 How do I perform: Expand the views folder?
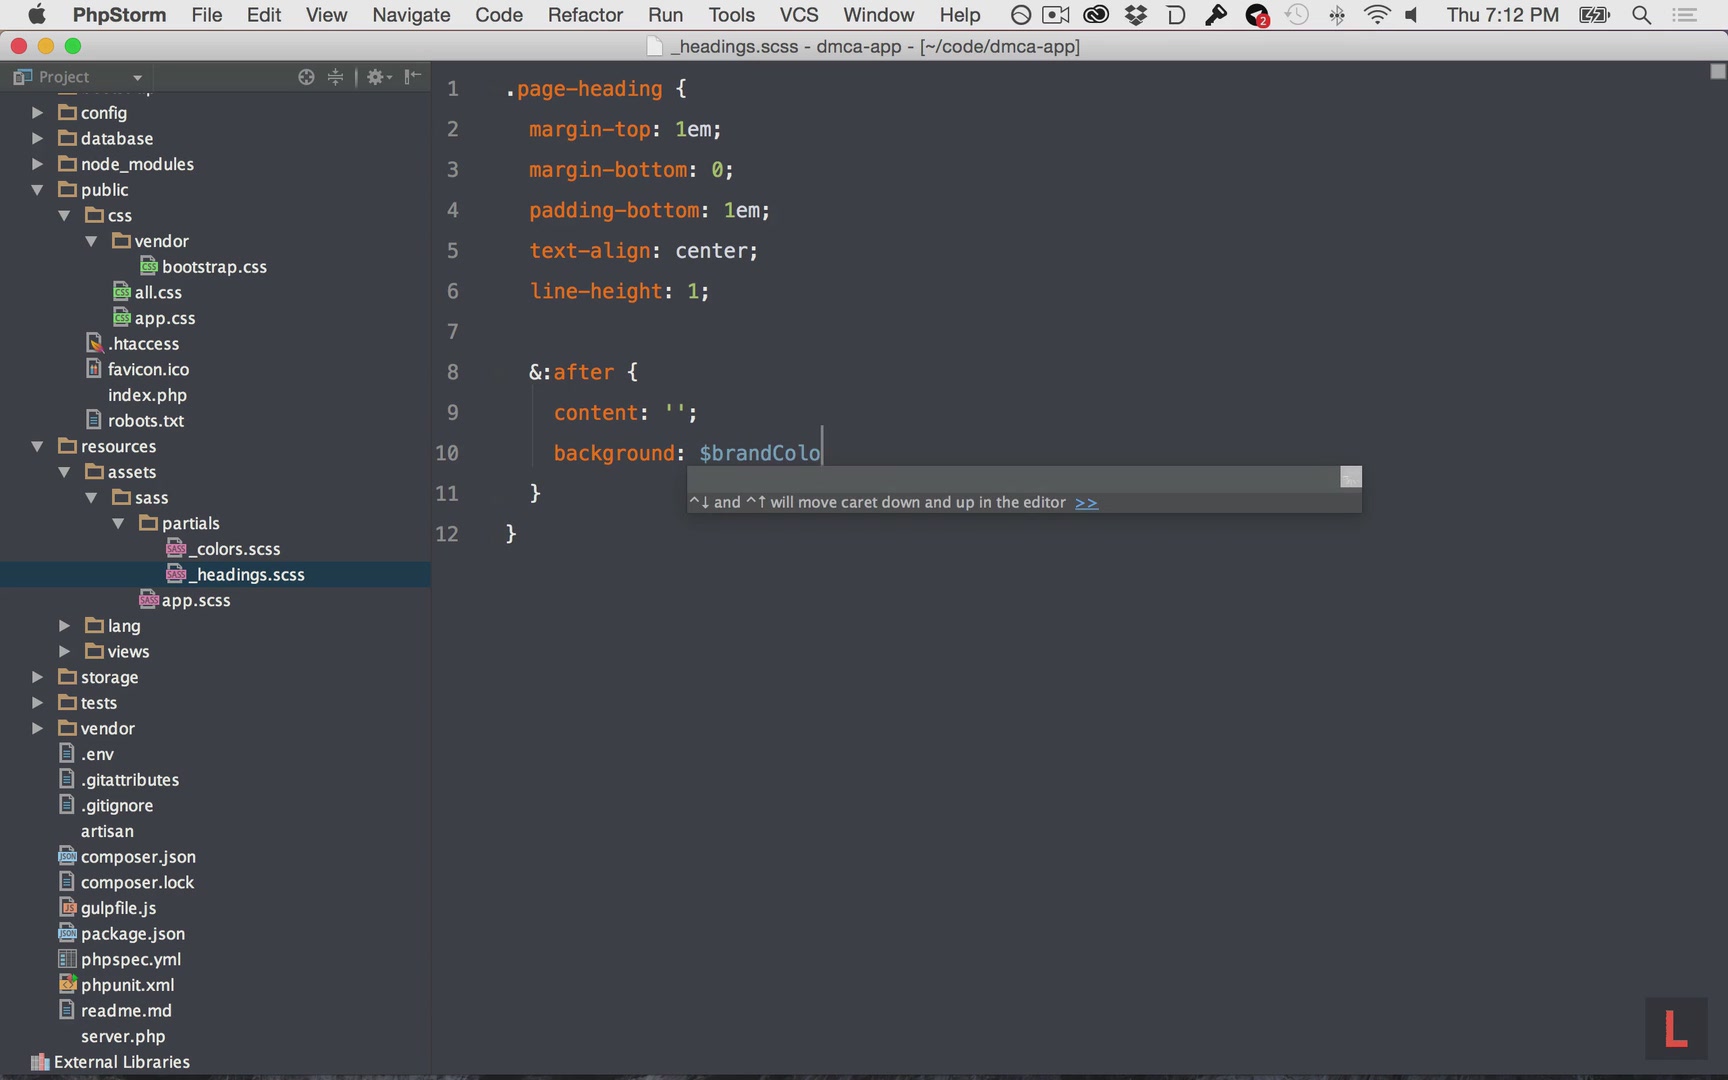(x=64, y=651)
